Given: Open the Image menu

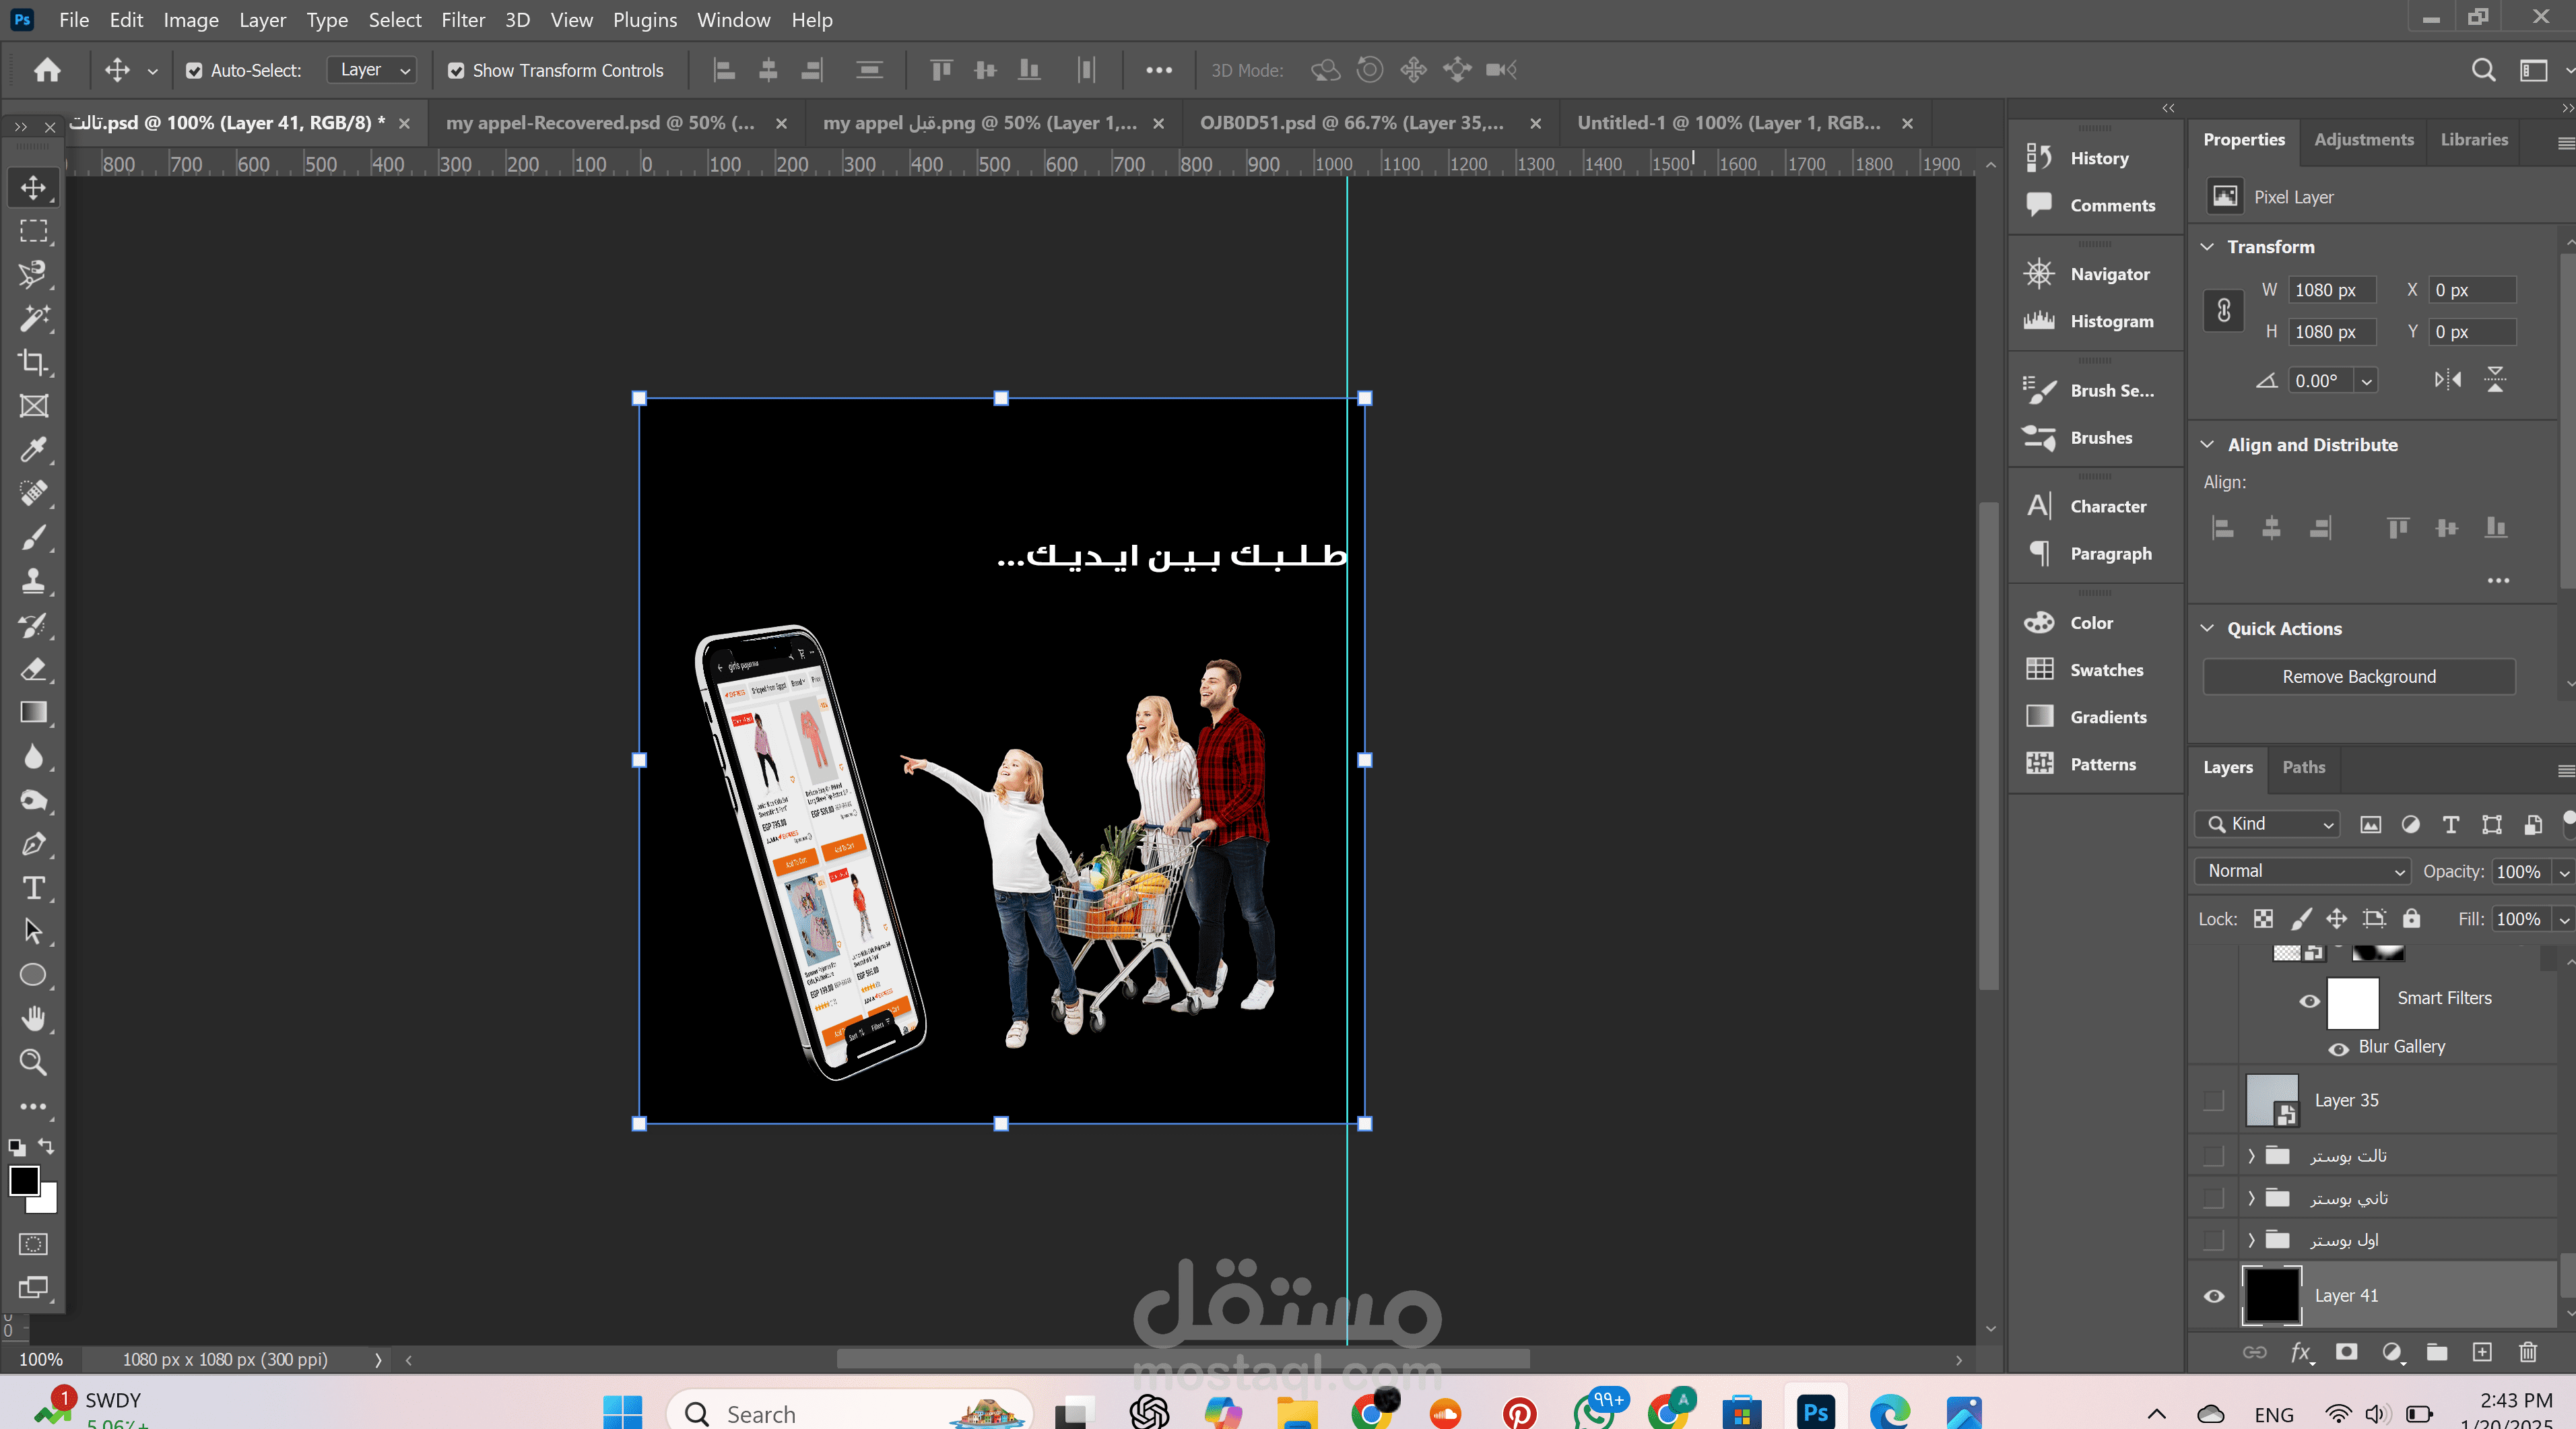Looking at the screenshot, I should click(191, 20).
